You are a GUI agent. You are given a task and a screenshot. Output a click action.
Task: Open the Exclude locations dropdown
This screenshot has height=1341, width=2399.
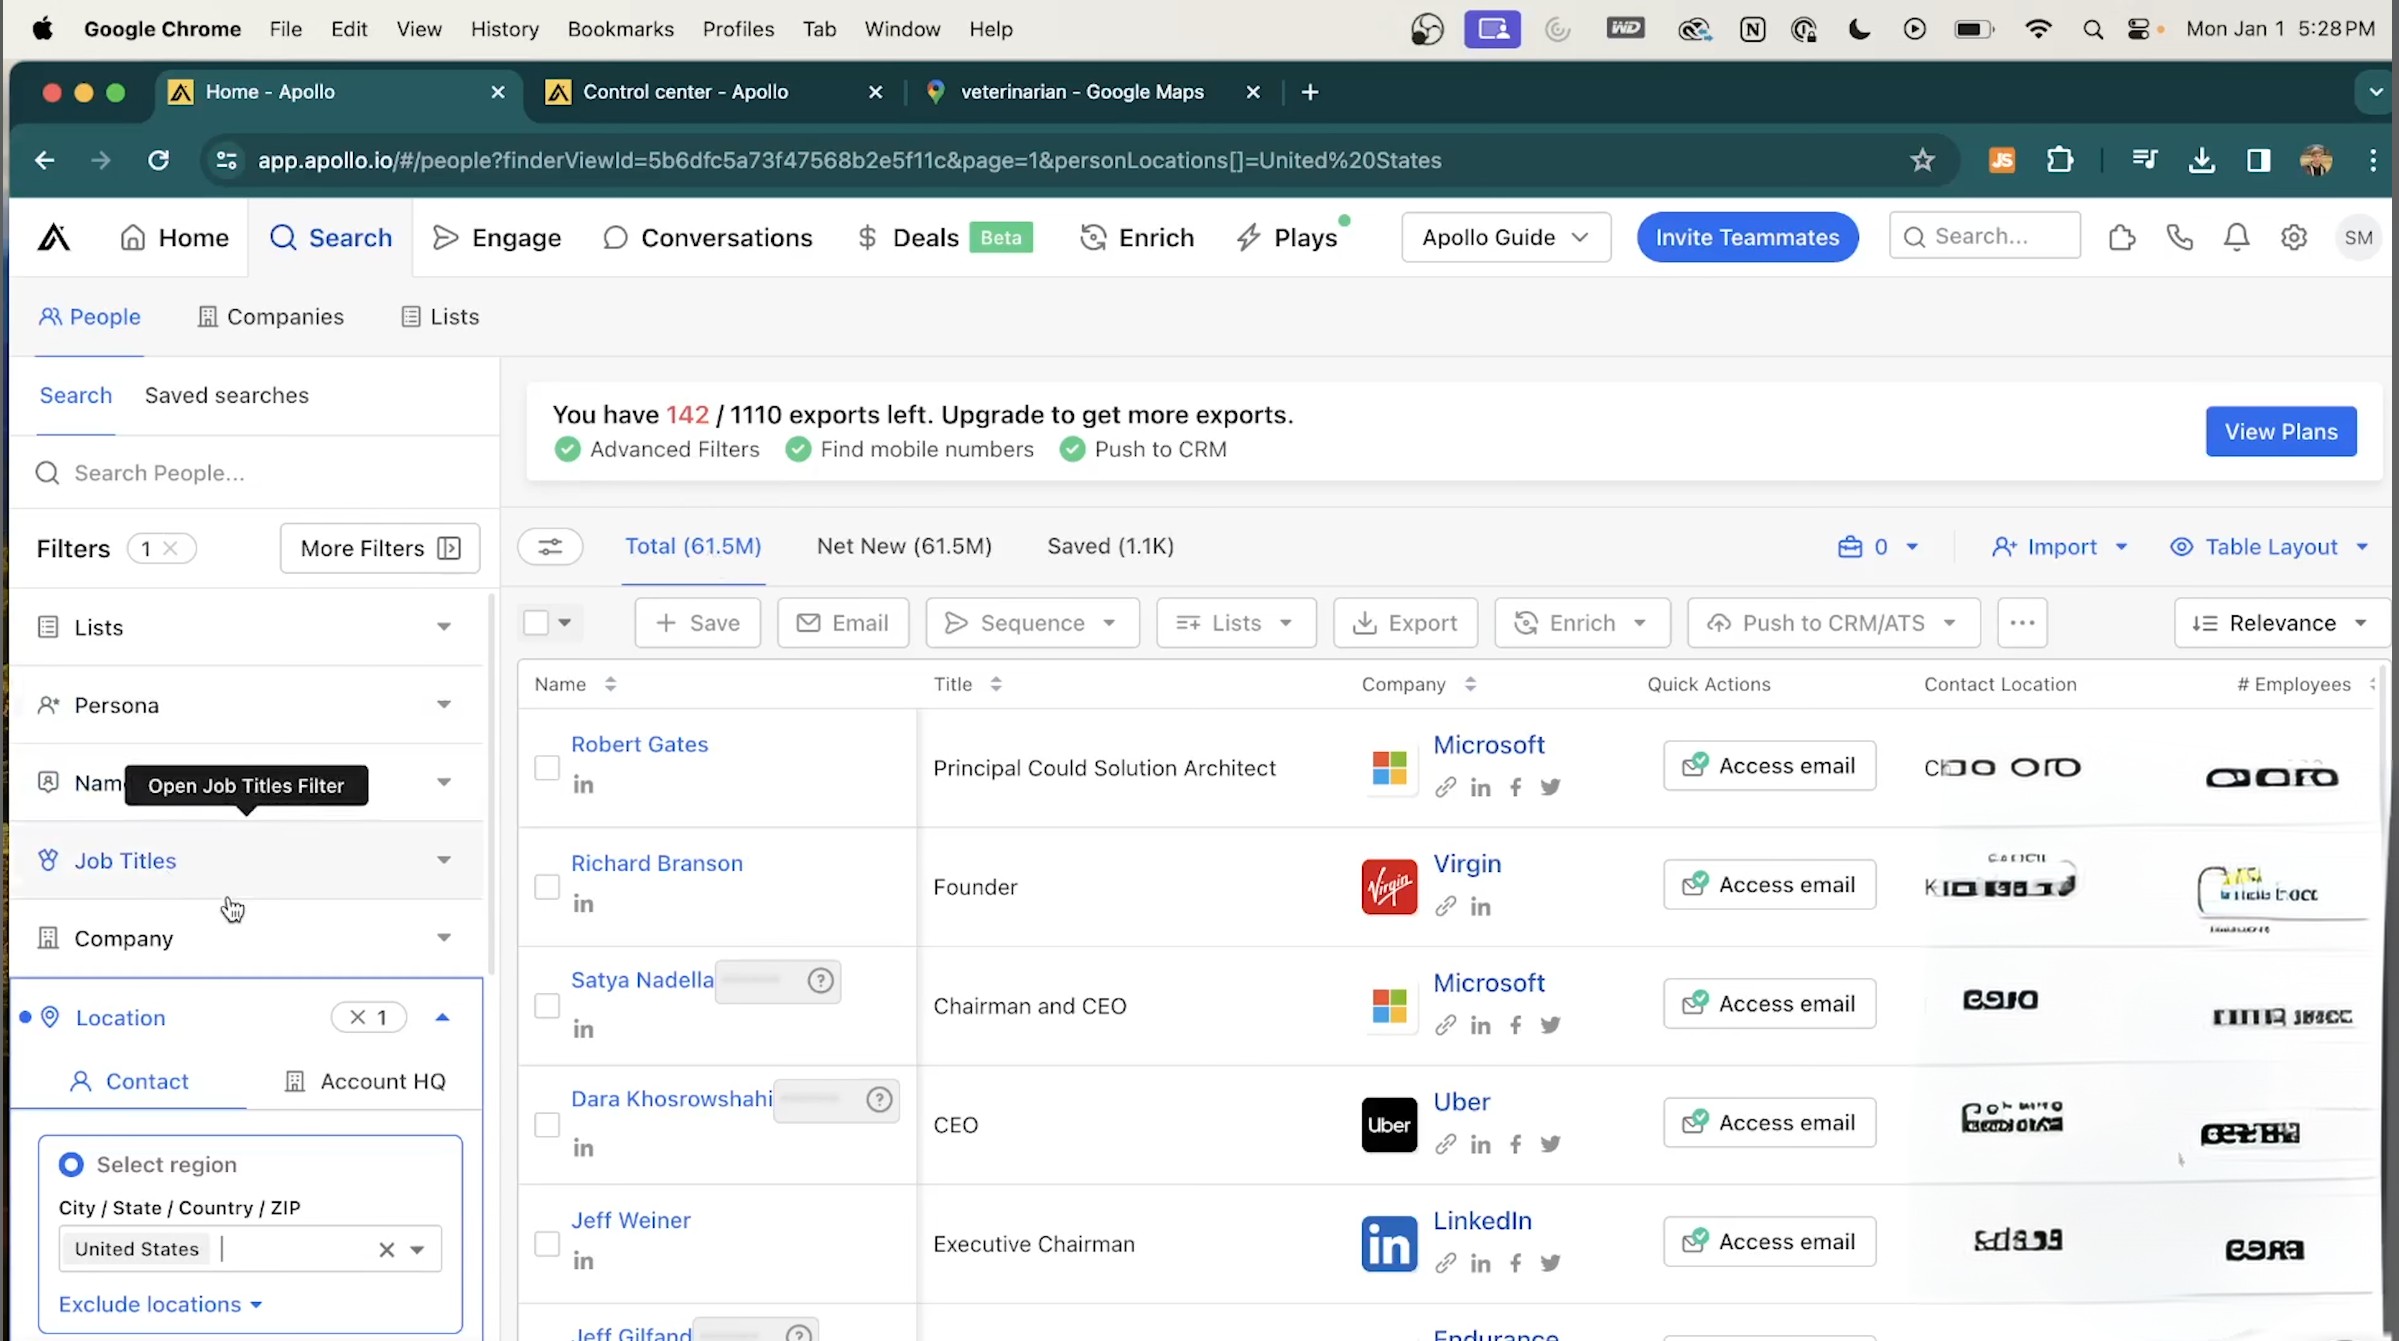160,1305
